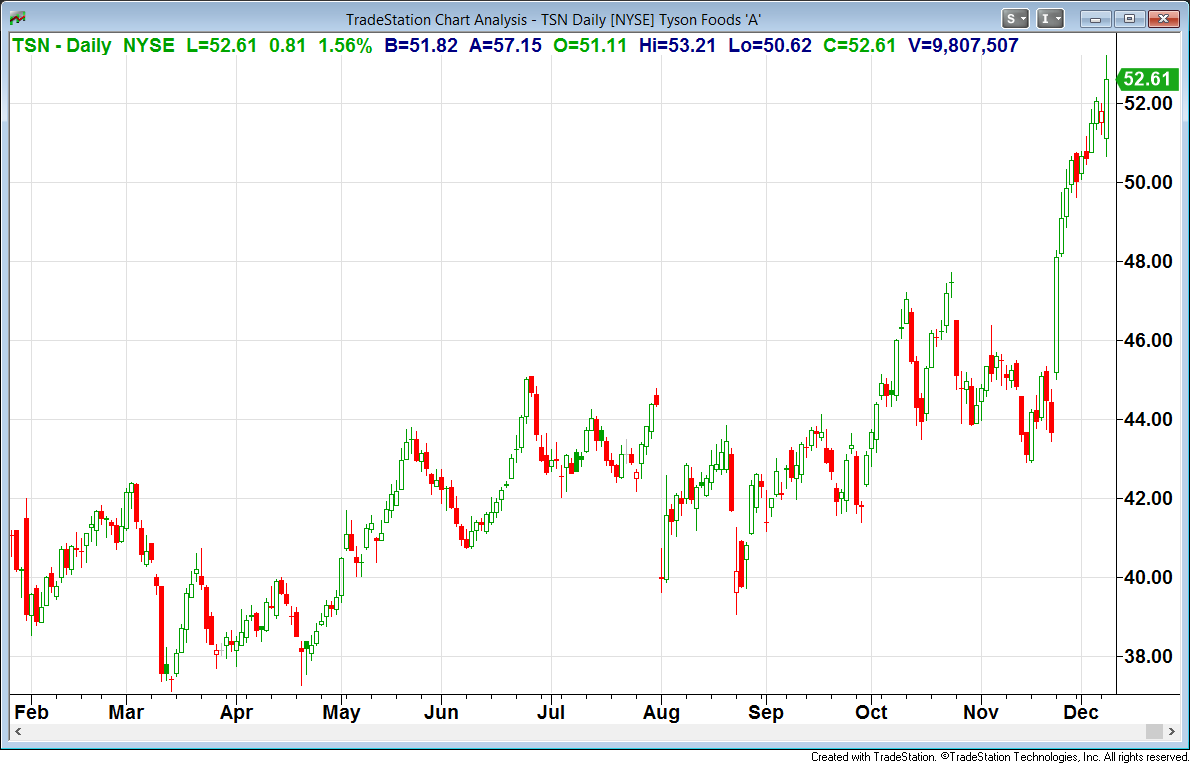1190x763 pixels.
Task: Click the Jul date axis label
Action: (551, 713)
